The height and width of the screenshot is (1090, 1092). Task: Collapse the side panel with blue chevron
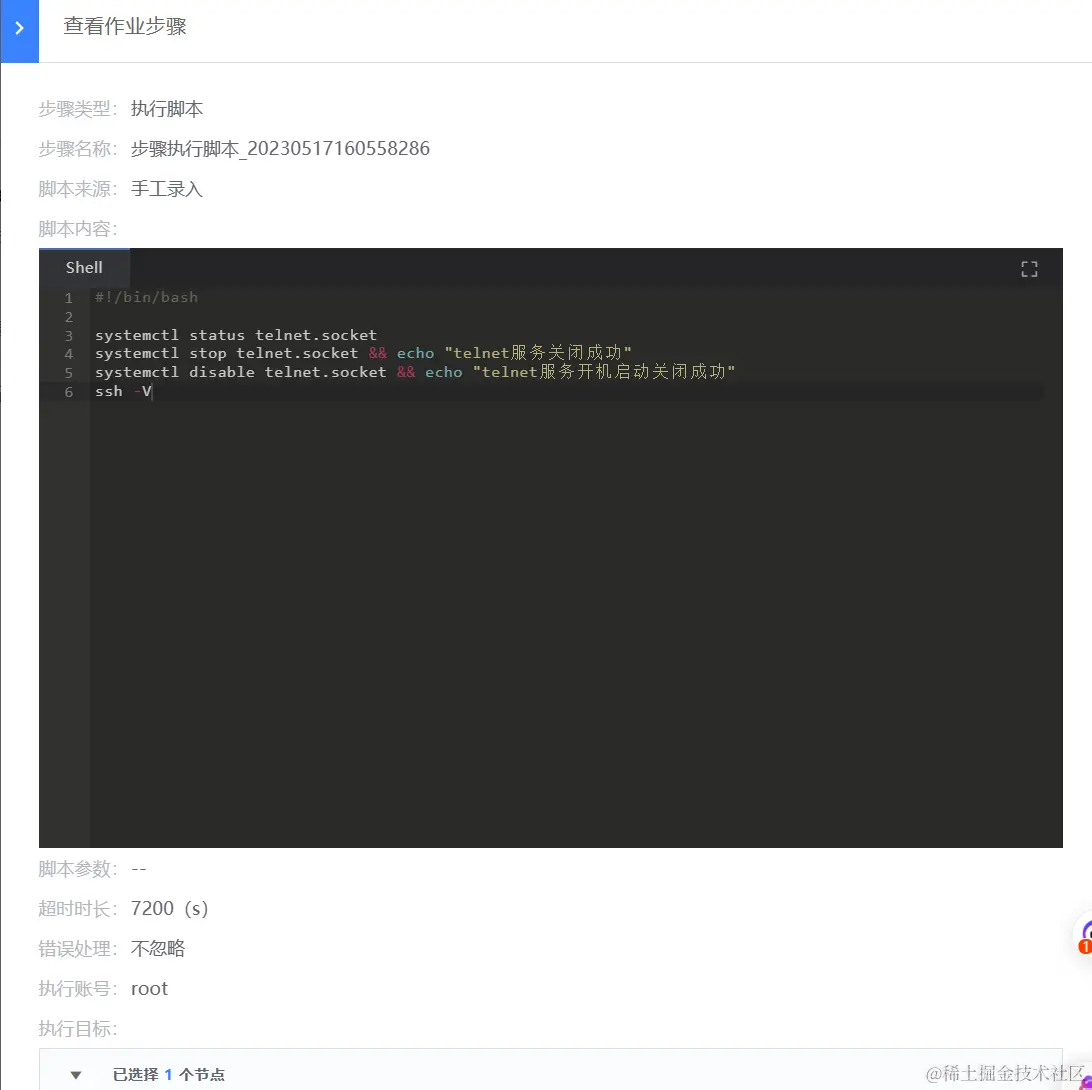click(x=20, y=29)
